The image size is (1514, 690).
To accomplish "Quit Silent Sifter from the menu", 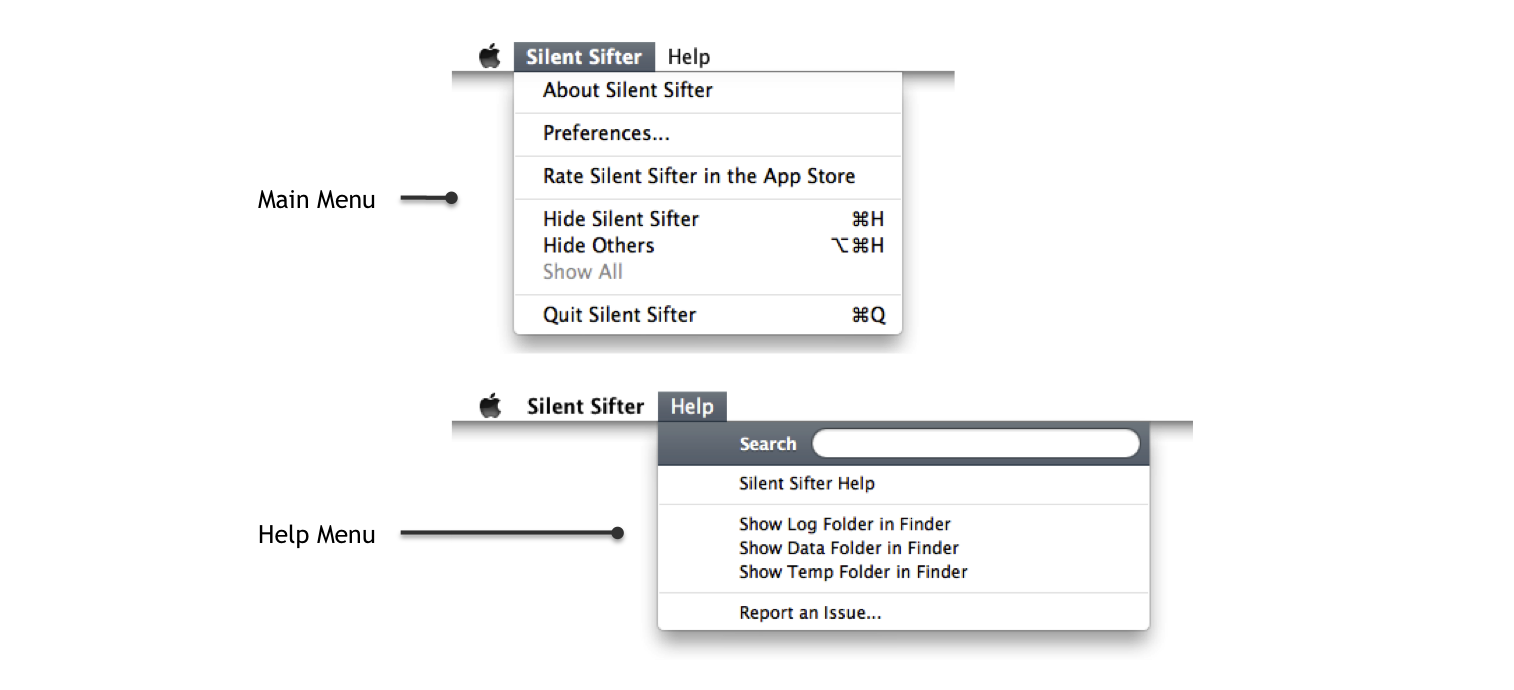I will (x=619, y=314).
